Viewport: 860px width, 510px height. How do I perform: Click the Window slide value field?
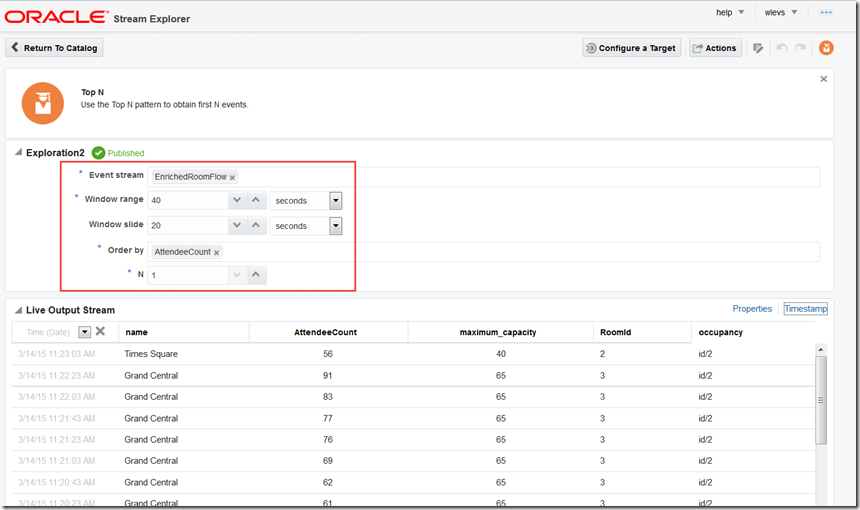(188, 225)
